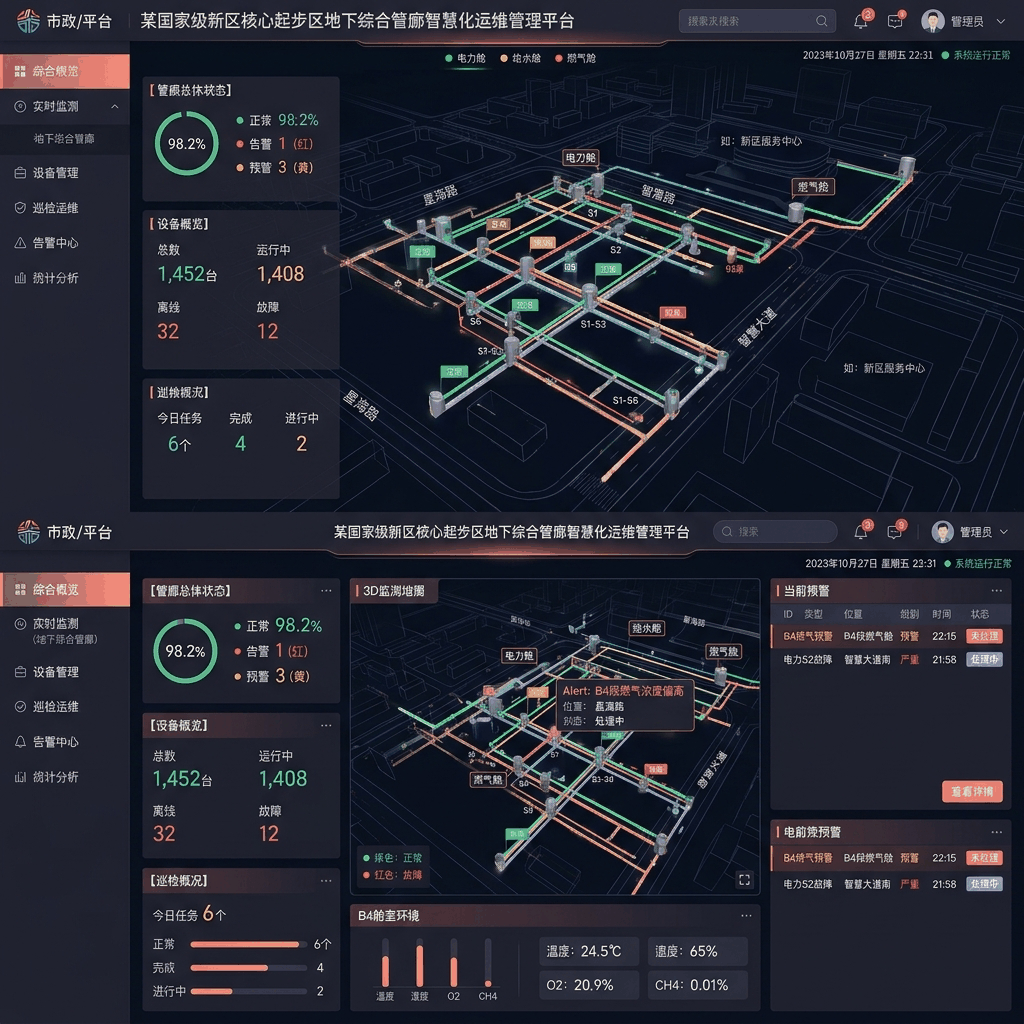The image size is (1024, 1024).
Task: Open notification bell in lower dashboard header
Action: 861,532
